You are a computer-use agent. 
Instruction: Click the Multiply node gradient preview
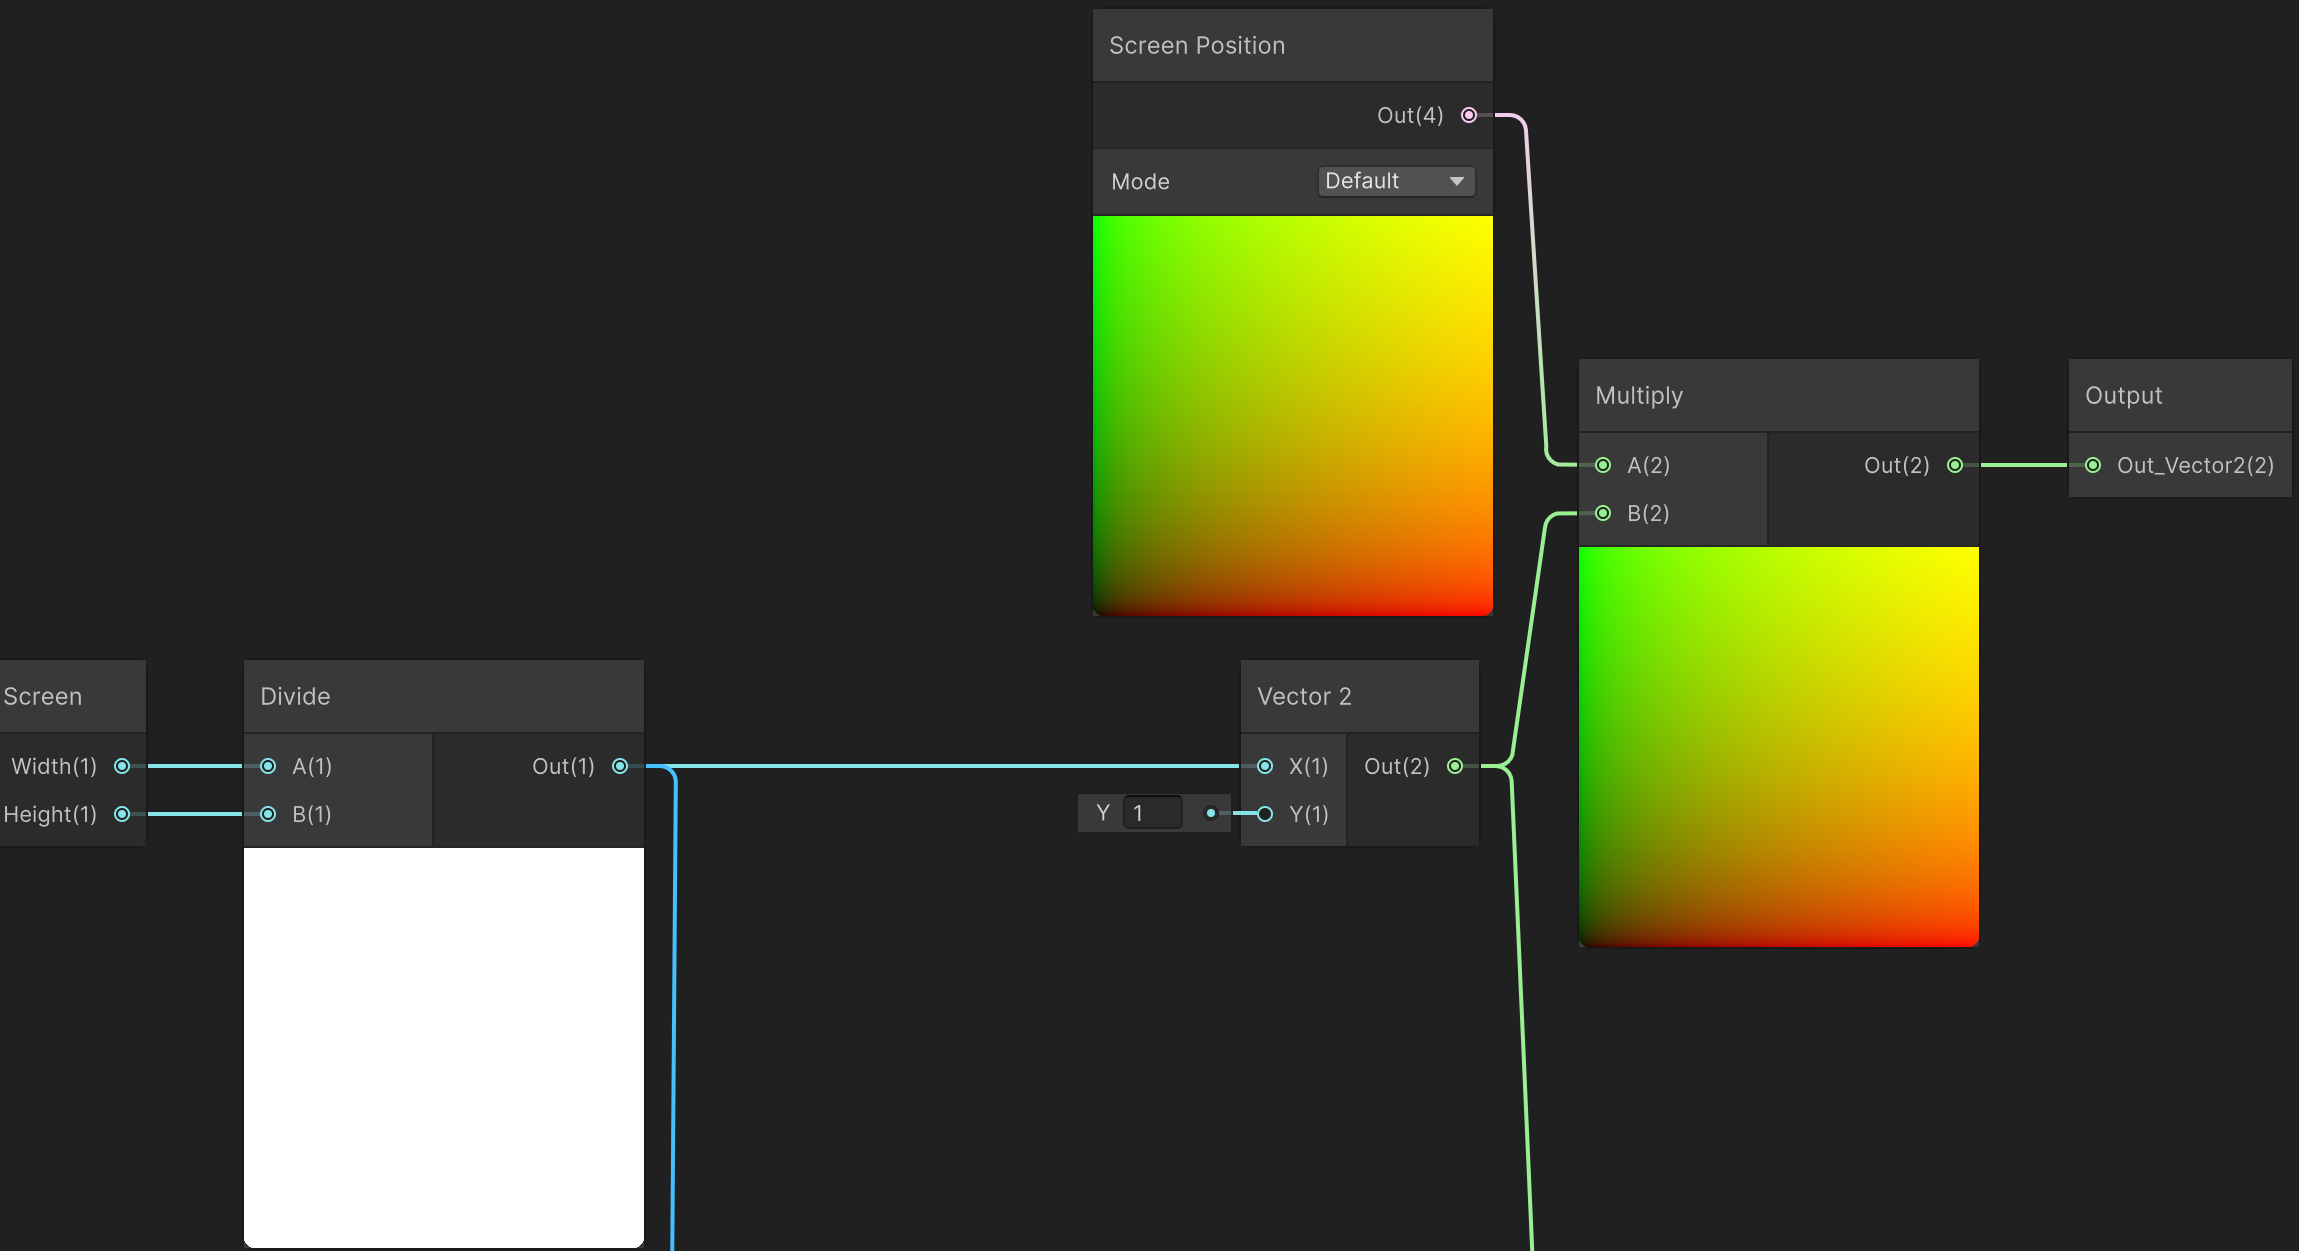(1778, 746)
